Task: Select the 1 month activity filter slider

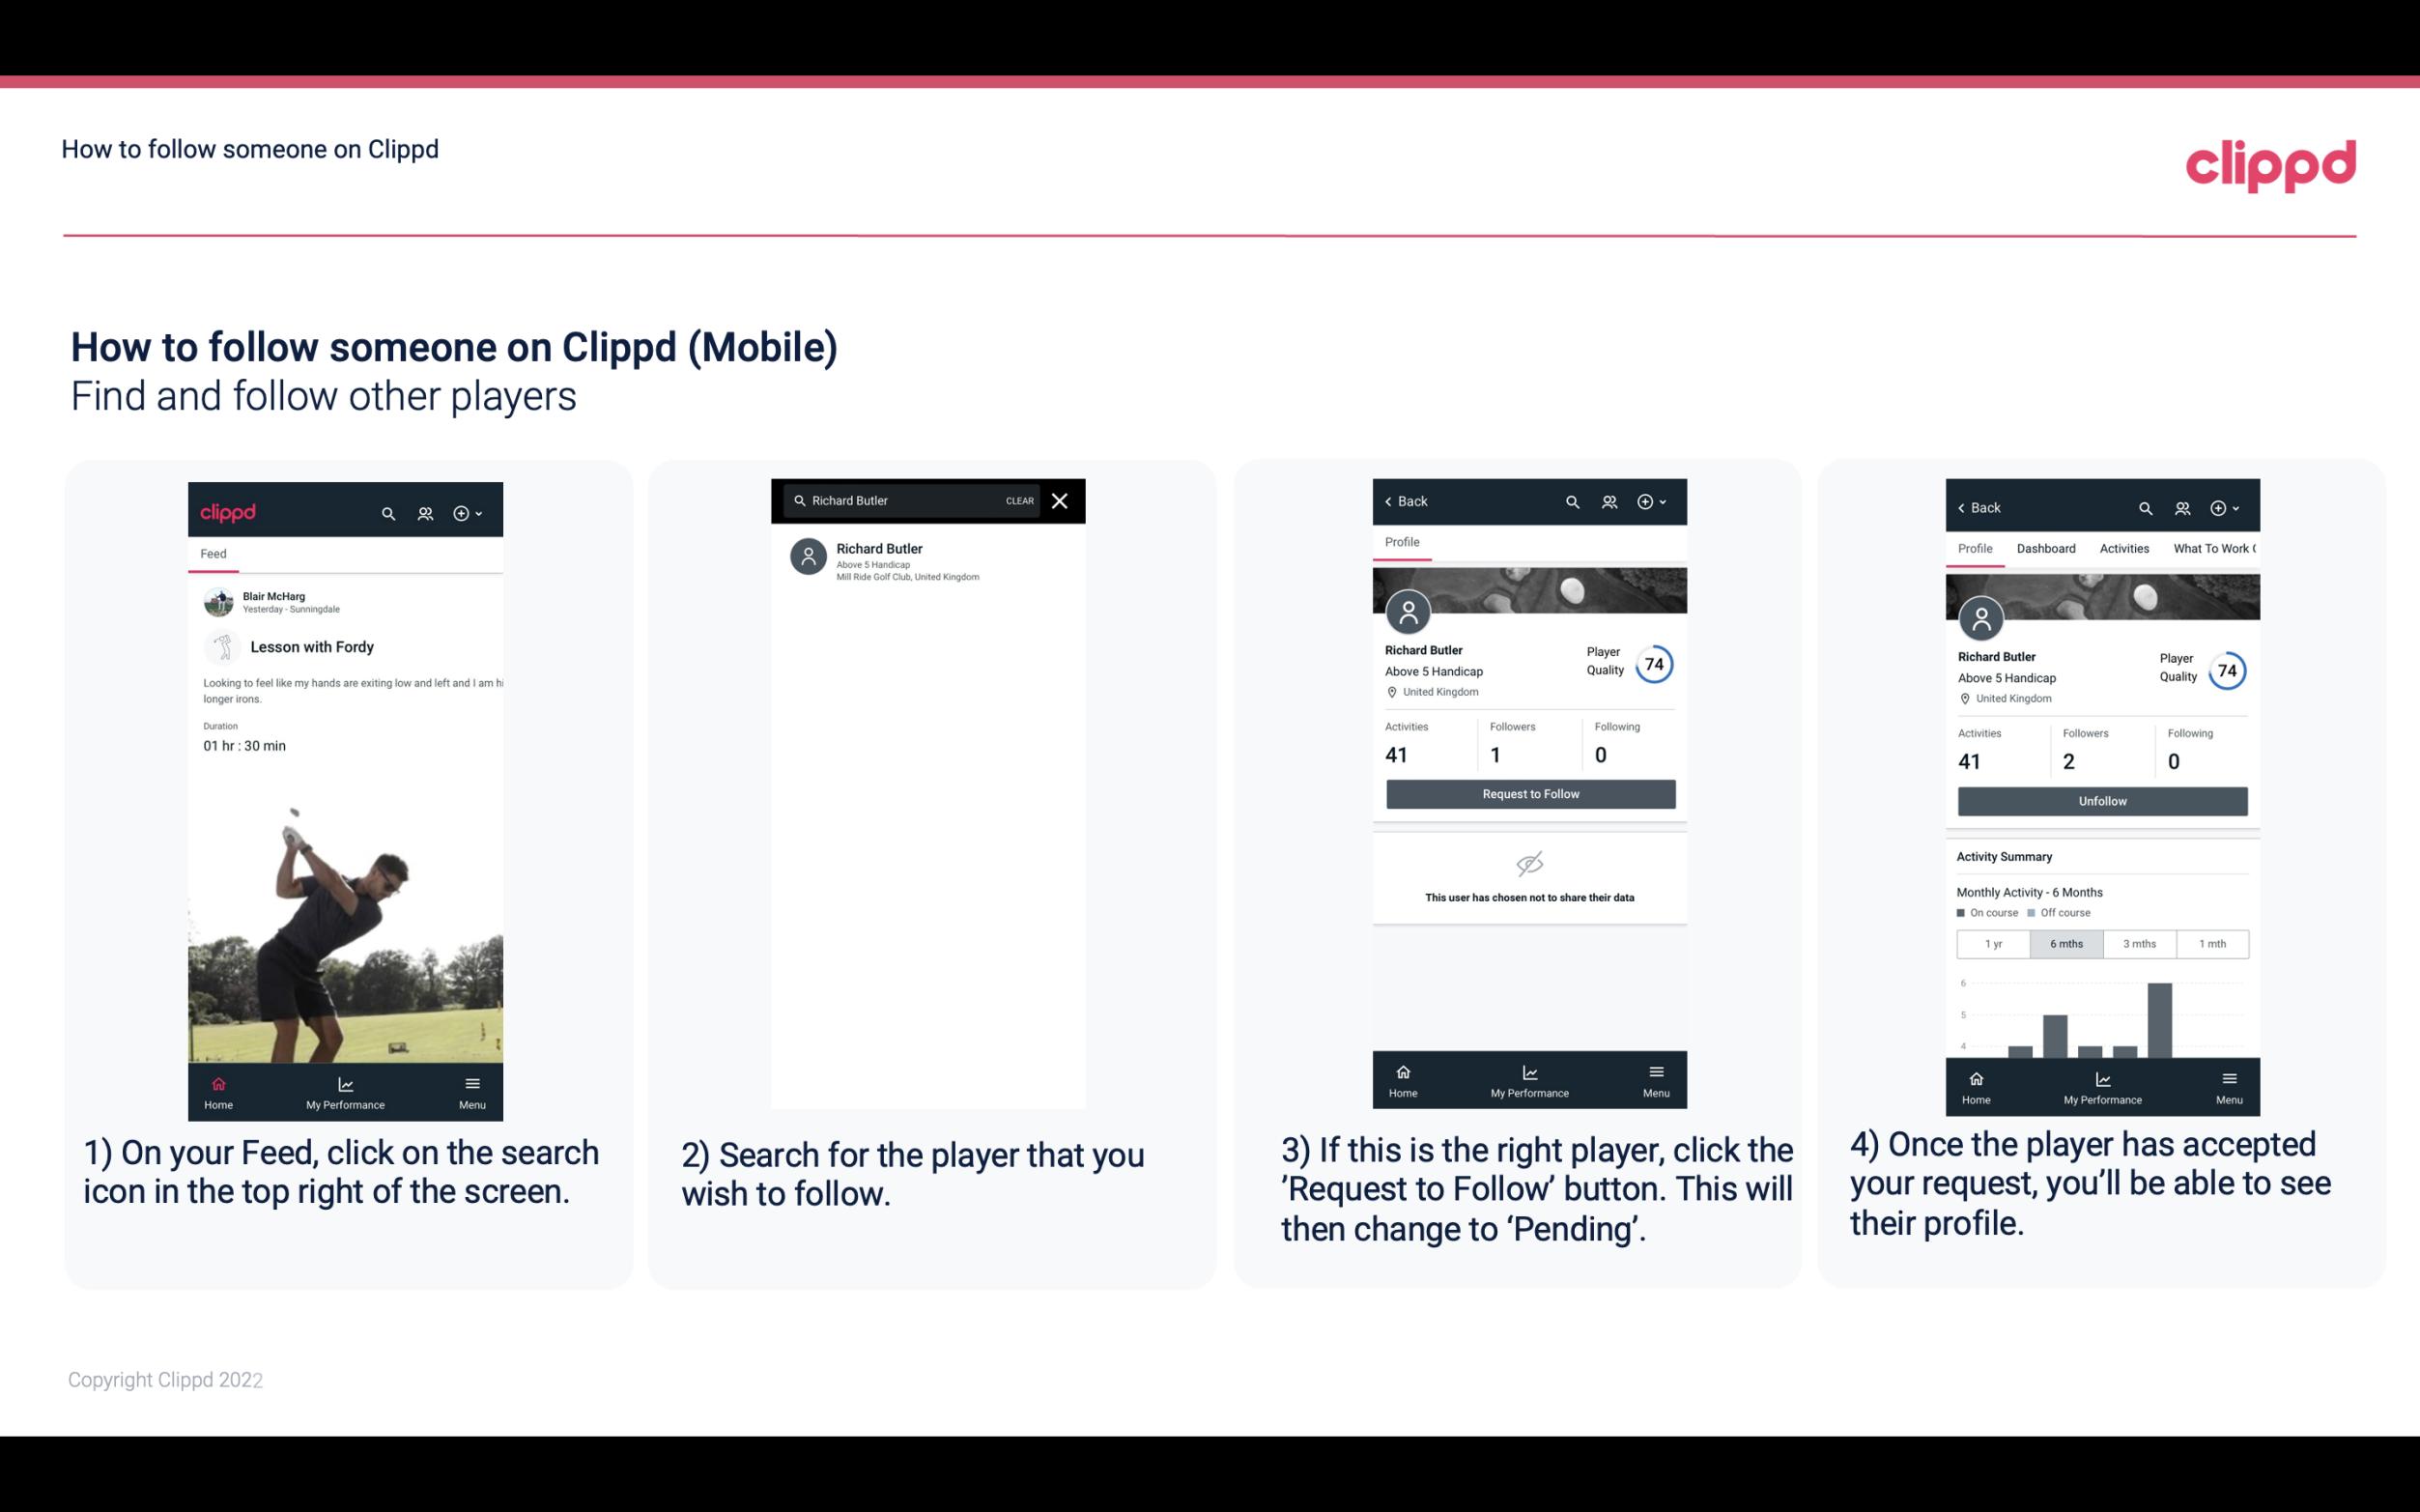Action: coord(2211,944)
